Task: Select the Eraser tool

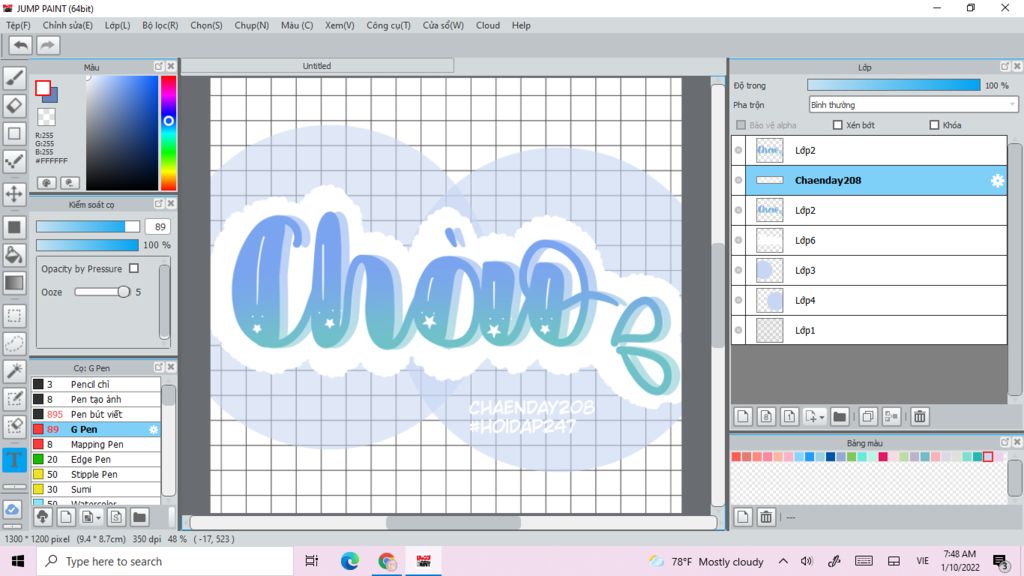Action: 14,106
